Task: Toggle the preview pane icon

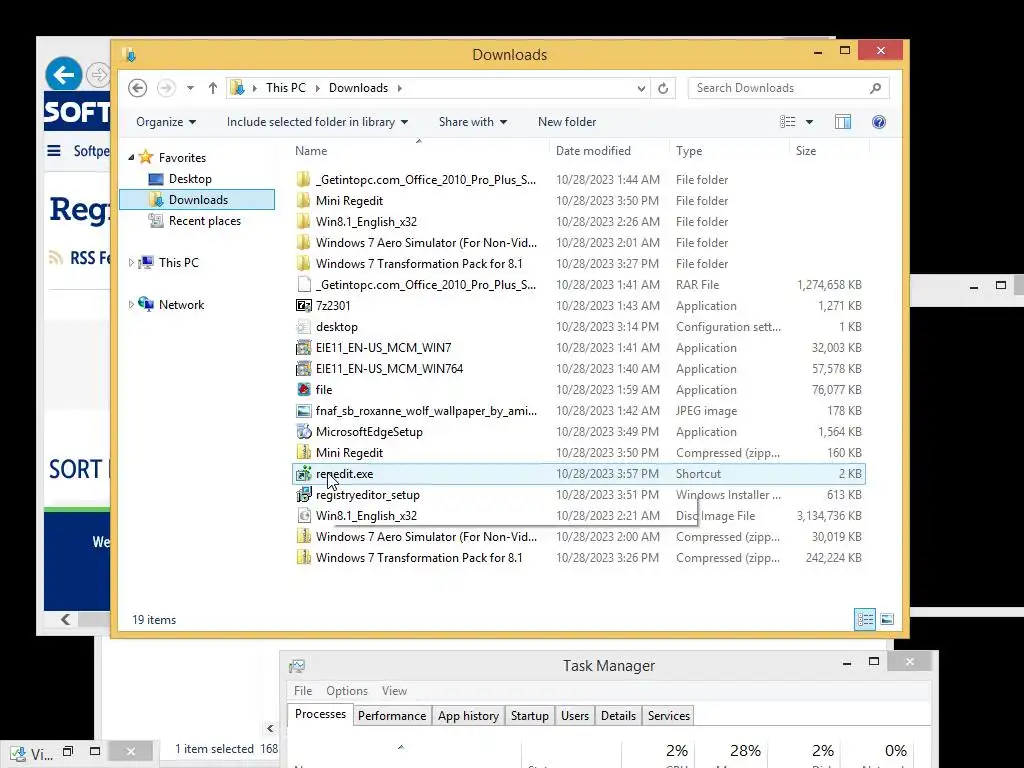Action: point(843,122)
